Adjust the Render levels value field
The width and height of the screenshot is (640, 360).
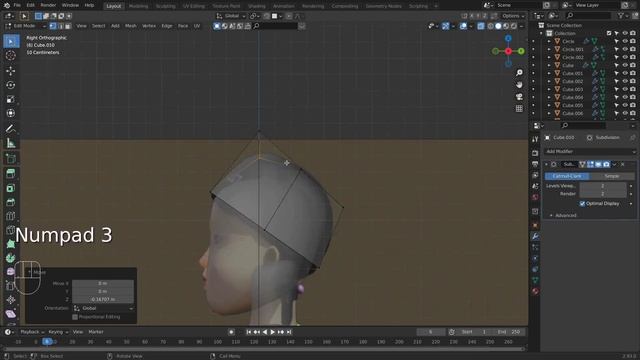click(x=603, y=193)
